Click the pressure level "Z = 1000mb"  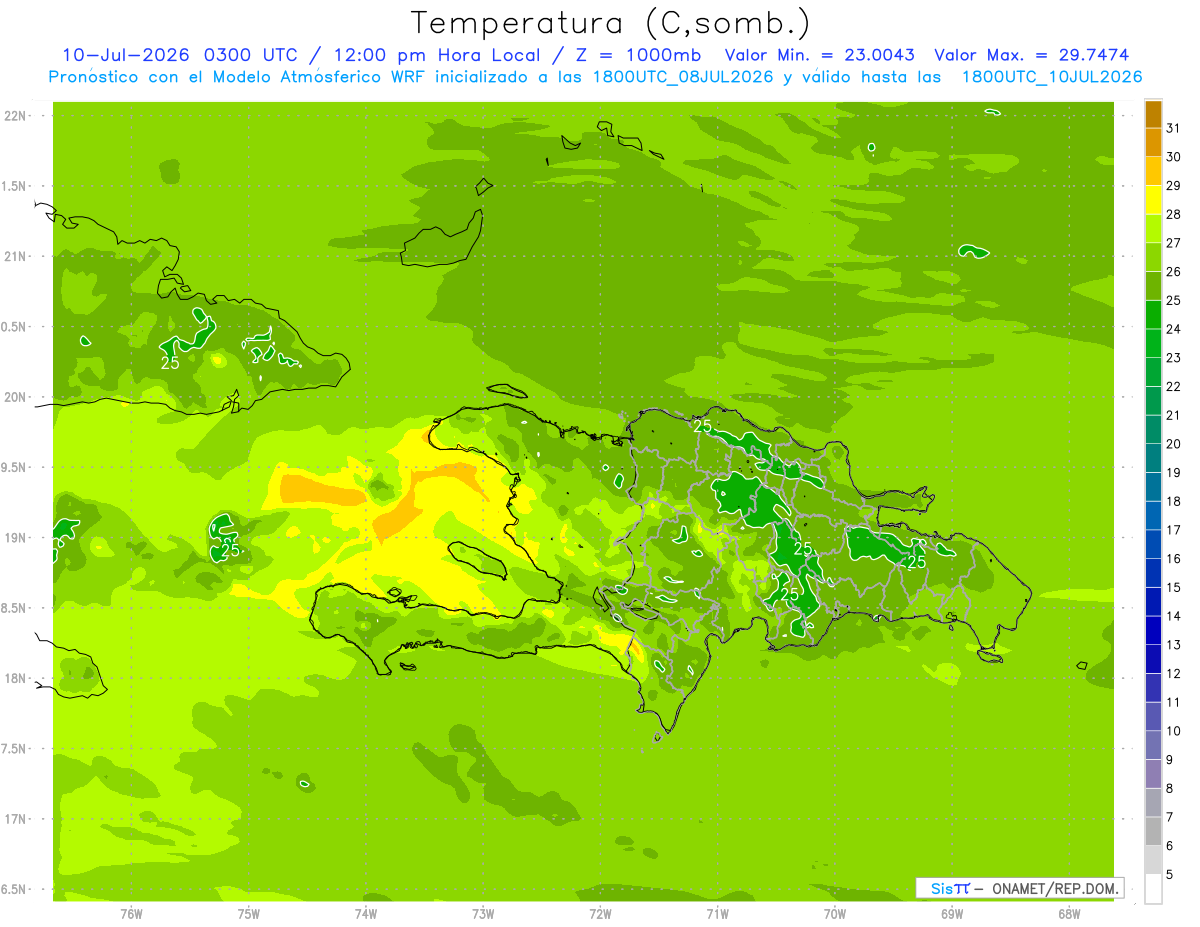636,55
